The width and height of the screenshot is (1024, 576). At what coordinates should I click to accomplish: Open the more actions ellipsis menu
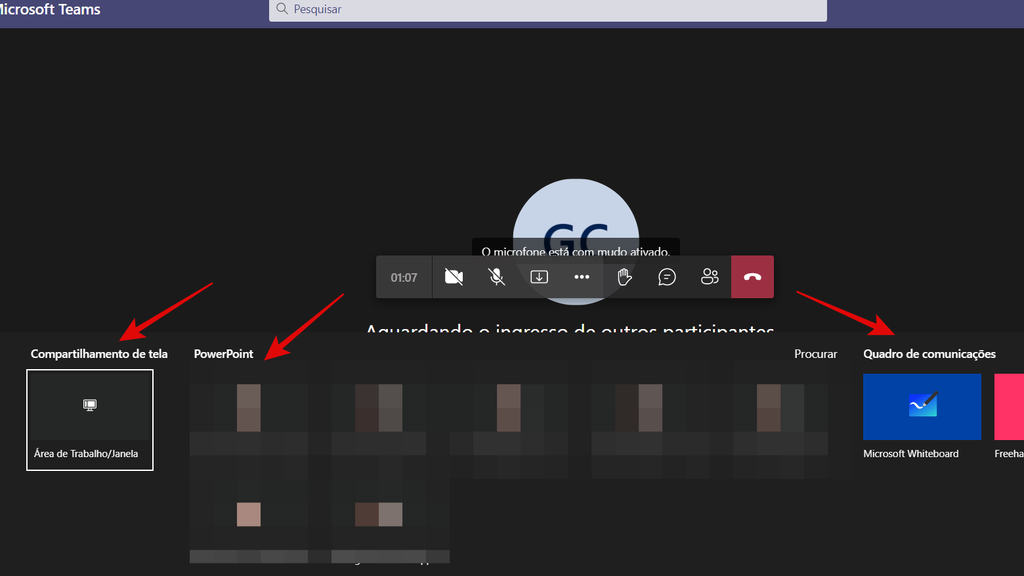click(x=581, y=277)
